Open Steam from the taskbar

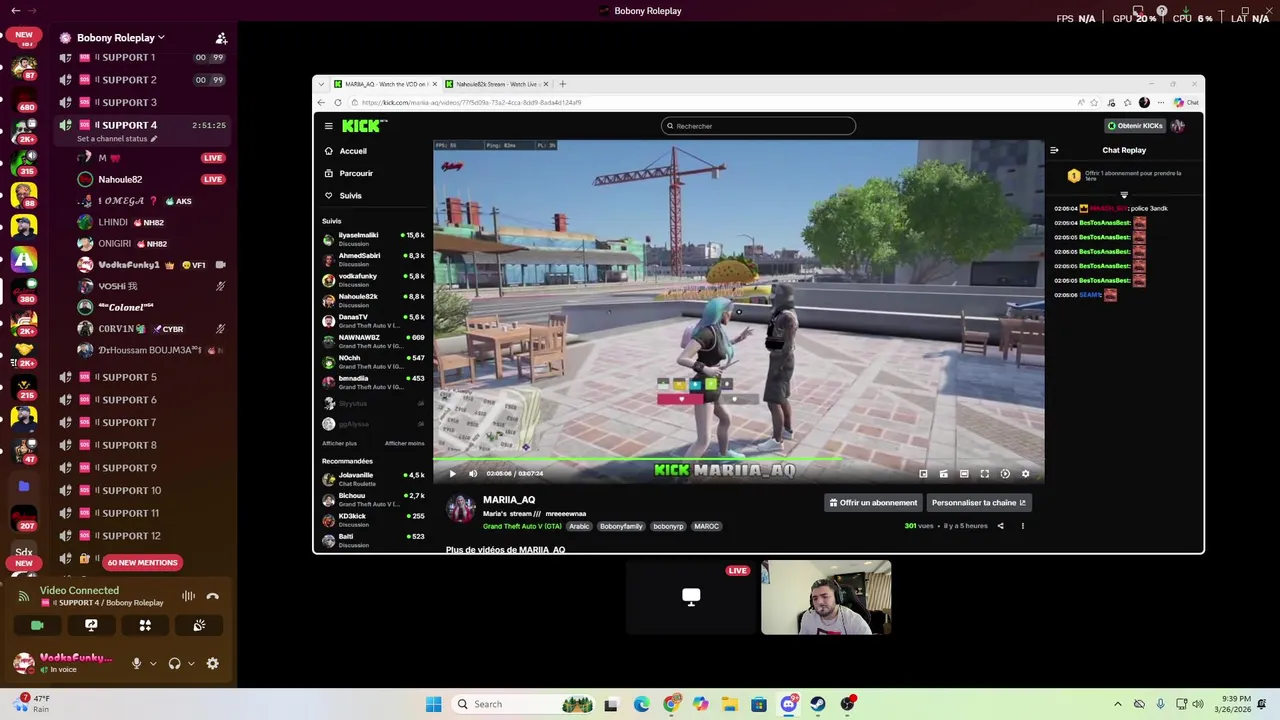[x=818, y=704]
